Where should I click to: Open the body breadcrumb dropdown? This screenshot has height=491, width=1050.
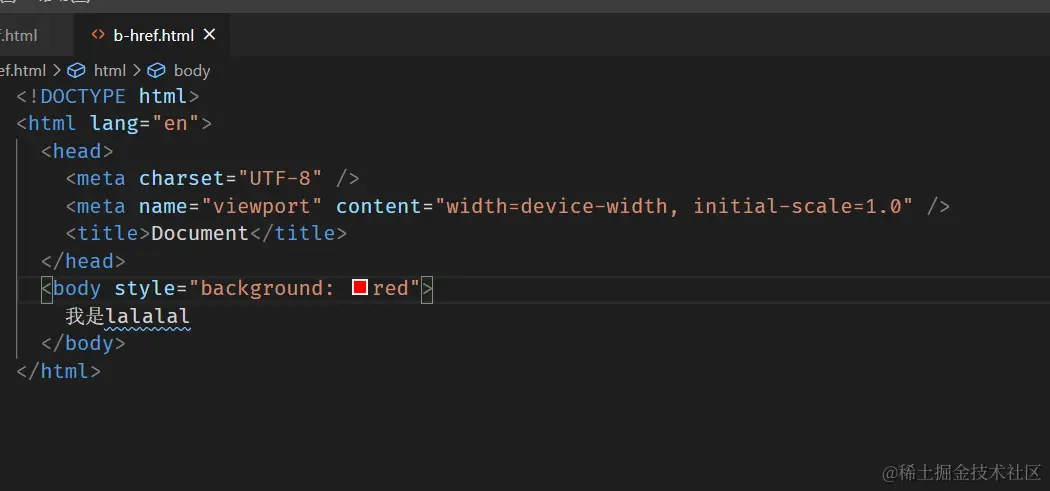[191, 70]
